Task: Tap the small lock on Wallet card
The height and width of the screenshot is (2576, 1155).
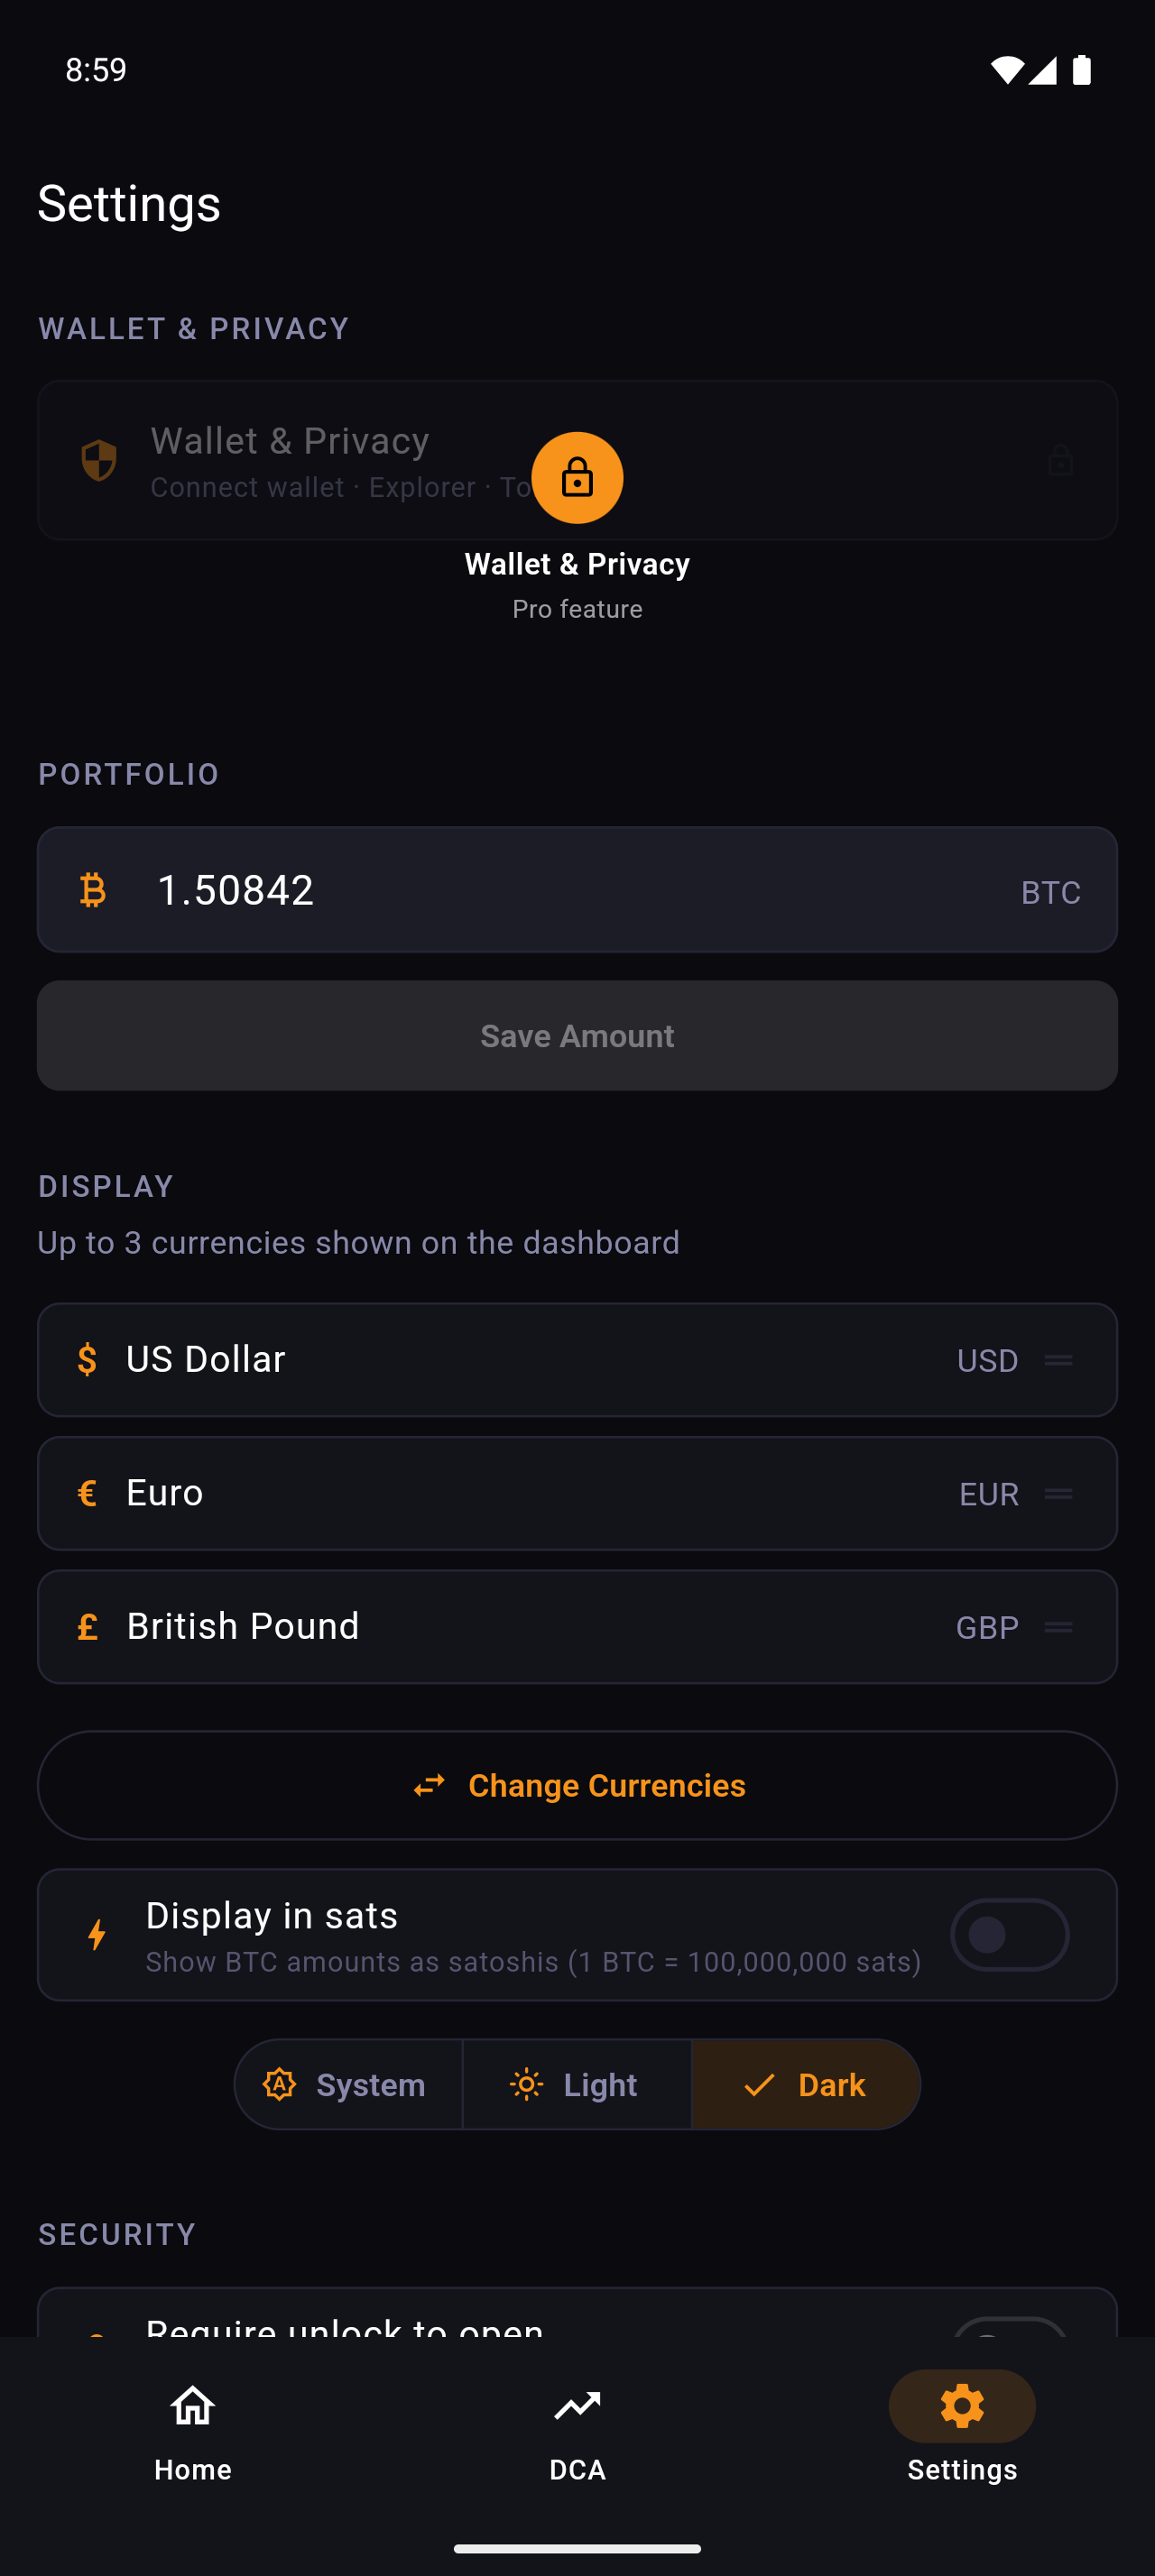Action: point(1060,461)
